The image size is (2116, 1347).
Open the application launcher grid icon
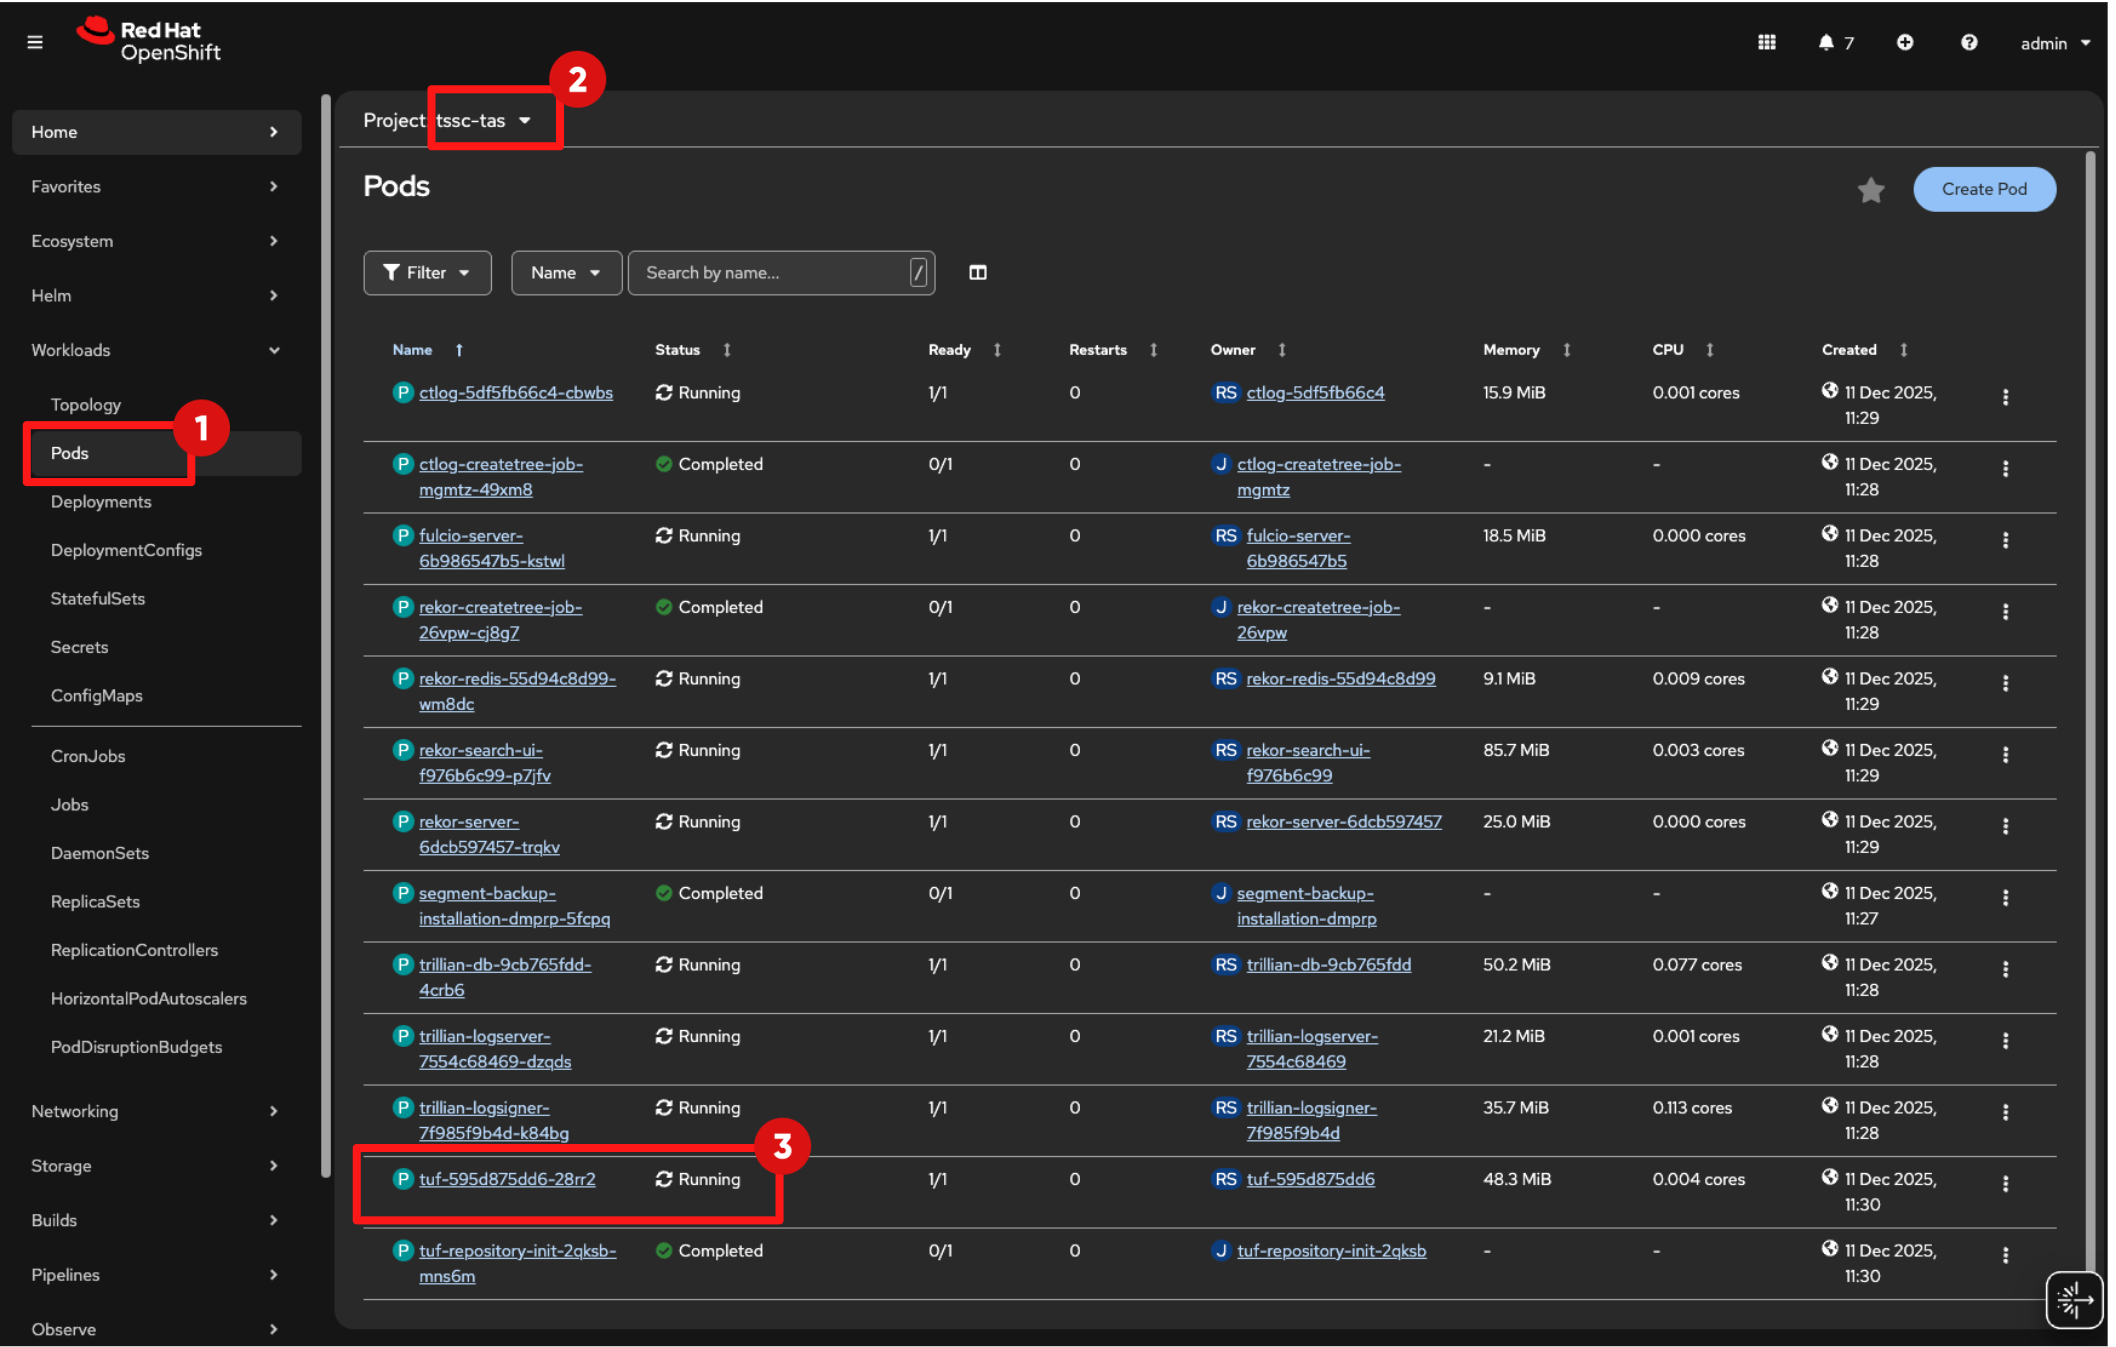(x=1766, y=42)
